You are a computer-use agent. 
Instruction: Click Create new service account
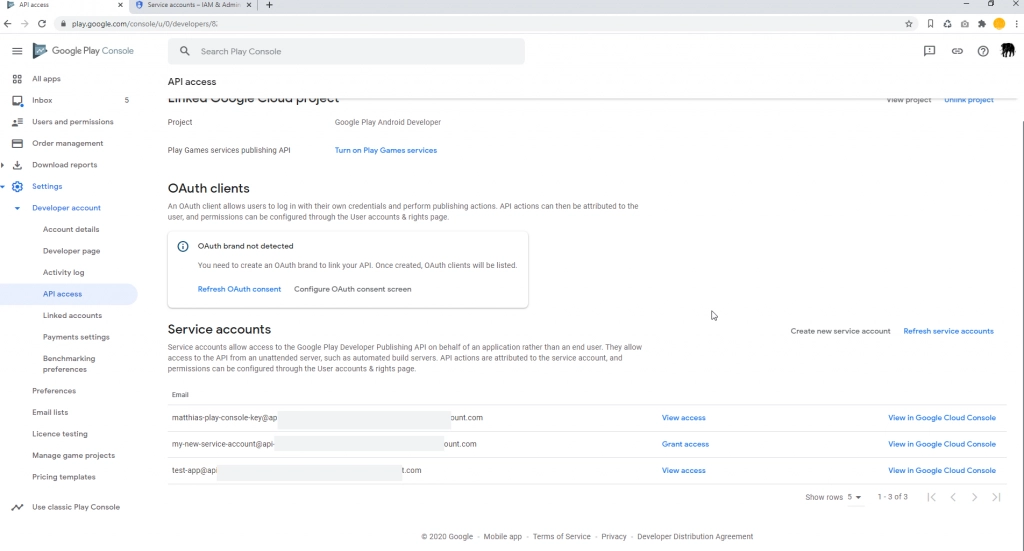pyautogui.click(x=840, y=332)
